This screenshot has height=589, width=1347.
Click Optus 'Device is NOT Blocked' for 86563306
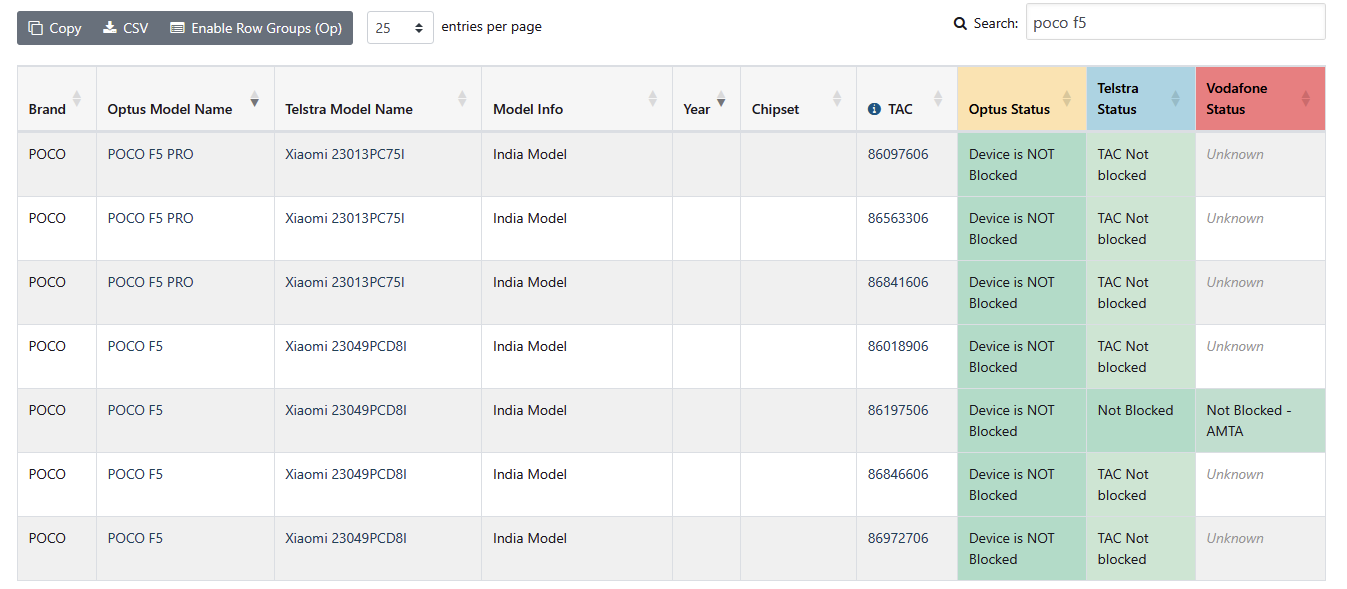1022,228
